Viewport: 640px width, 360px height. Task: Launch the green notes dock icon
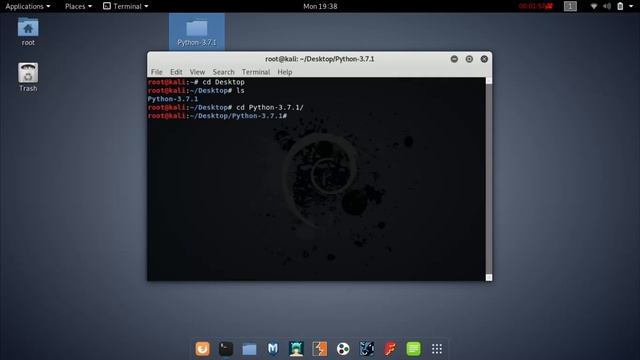(413, 349)
